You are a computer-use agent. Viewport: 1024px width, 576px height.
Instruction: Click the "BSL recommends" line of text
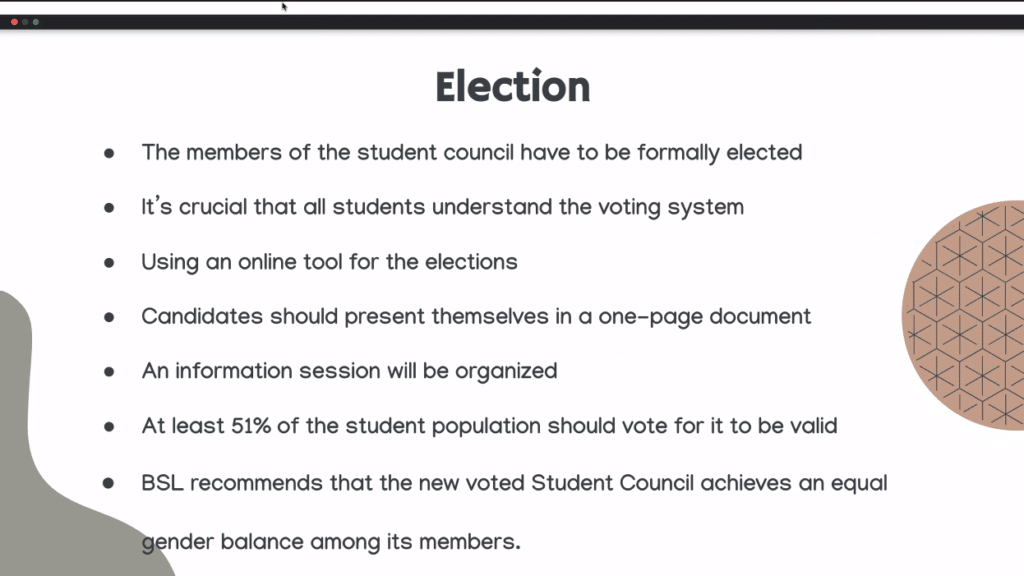coord(514,483)
